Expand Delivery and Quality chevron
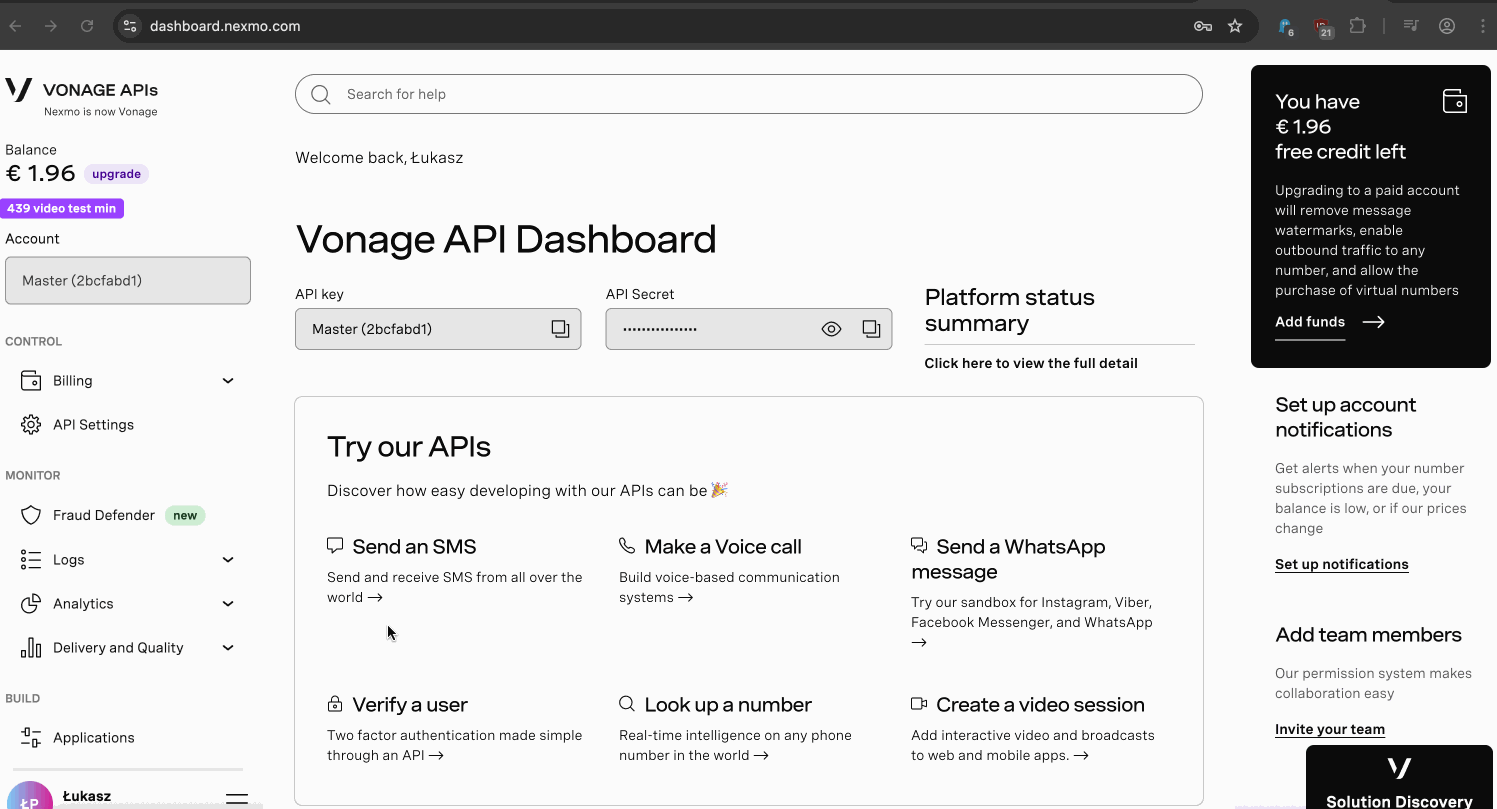The image size is (1497, 809). 228,648
